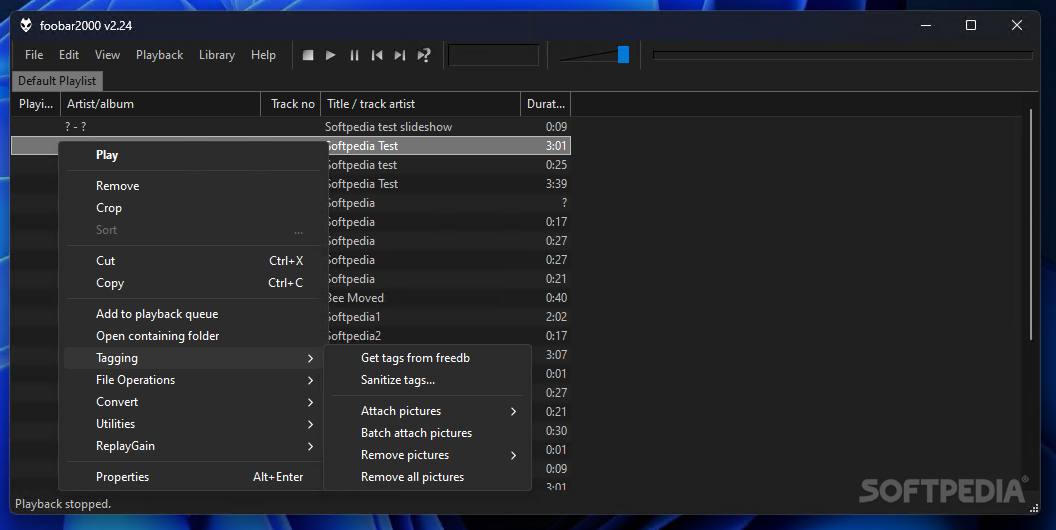Click the window resize grip icon
Viewport: 1056px width, 530px height.
pyautogui.click(x=1034, y=508)
